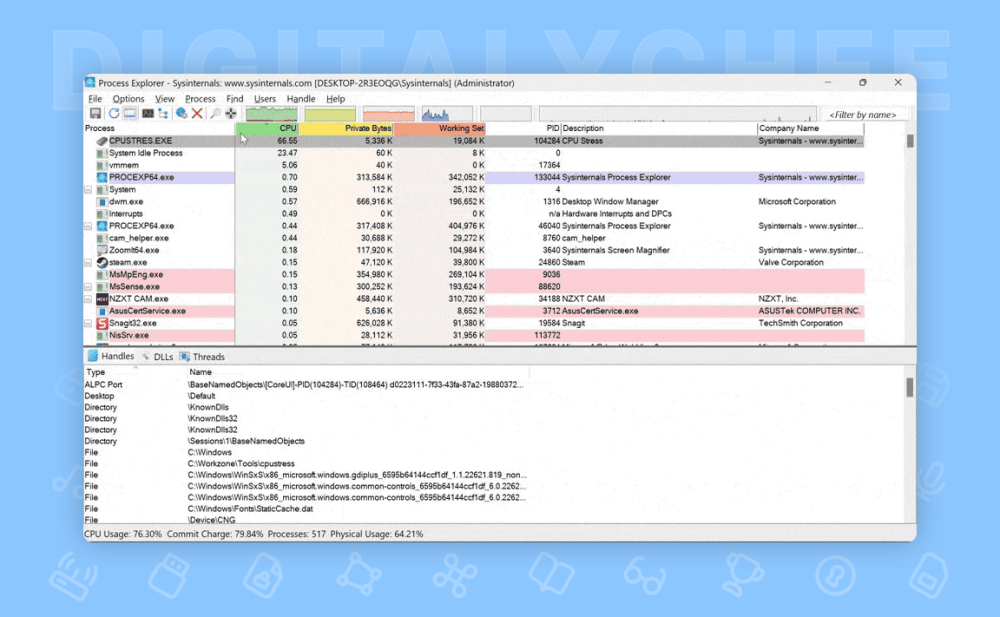Click the Process Explorer title bar icon
The image size is (1000, 617).
[x=91, y=83]
